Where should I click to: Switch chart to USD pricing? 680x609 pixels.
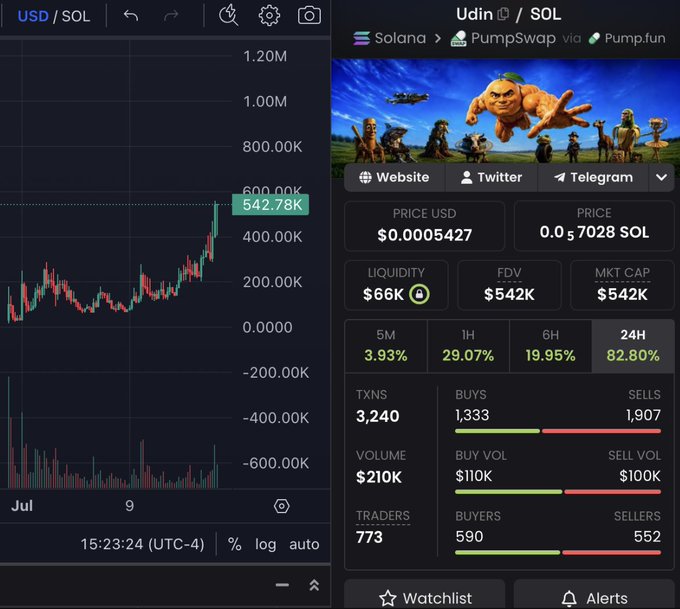(x=33, y=16)
